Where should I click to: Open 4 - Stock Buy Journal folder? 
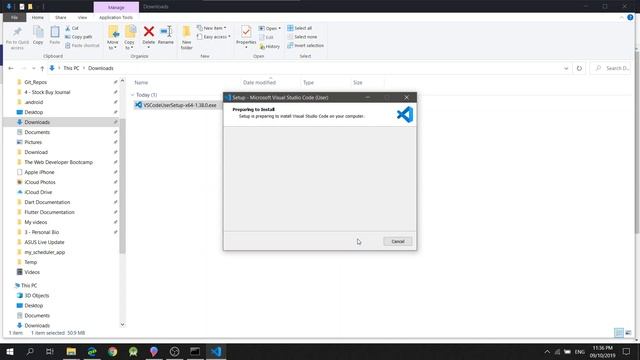click(x=47, y=92)
